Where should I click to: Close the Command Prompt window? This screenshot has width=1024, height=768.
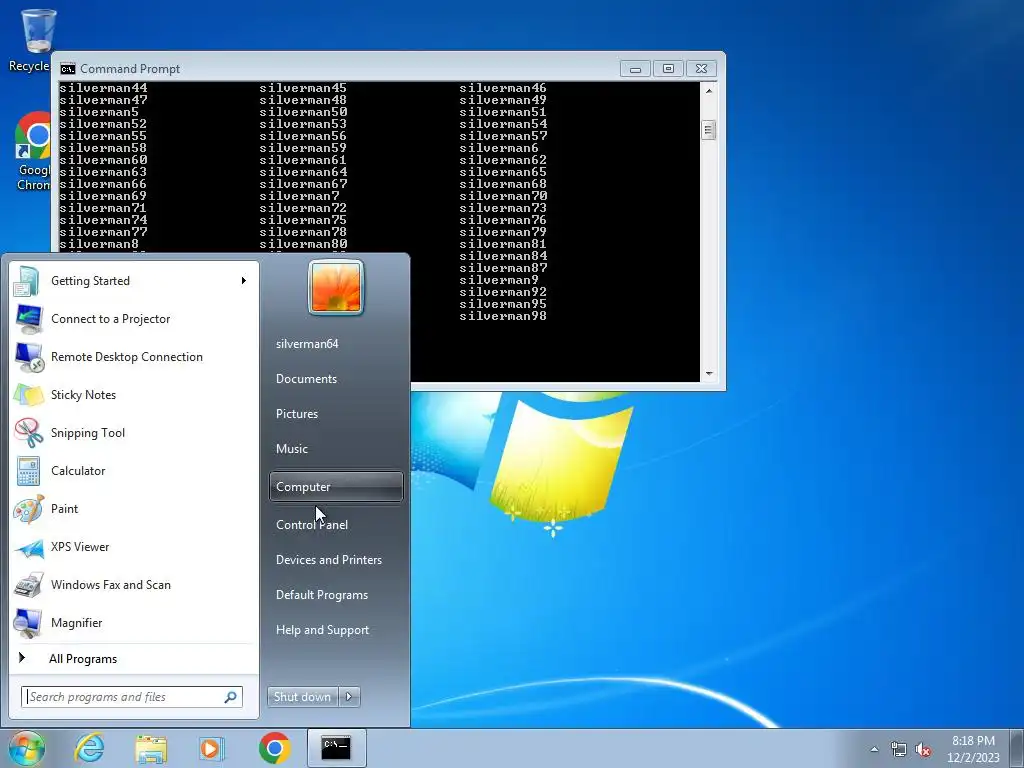click(701, 69)
